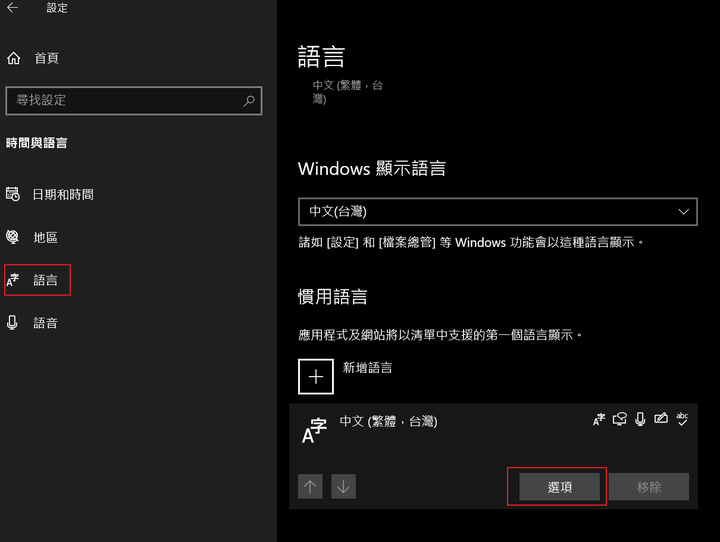Image resolution: width=720 pixels, height=542 pixels.
Task: Open the 首頁 home icon
Action: tap(13, 58)
